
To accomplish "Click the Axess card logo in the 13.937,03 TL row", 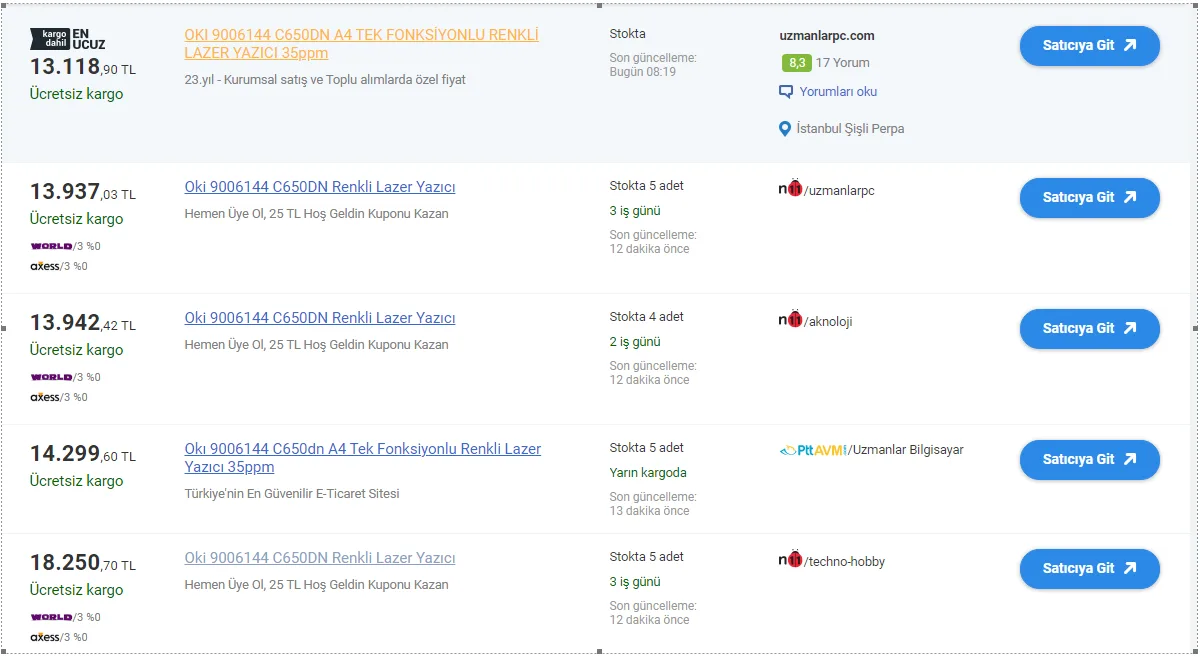I will pos(45,266).
